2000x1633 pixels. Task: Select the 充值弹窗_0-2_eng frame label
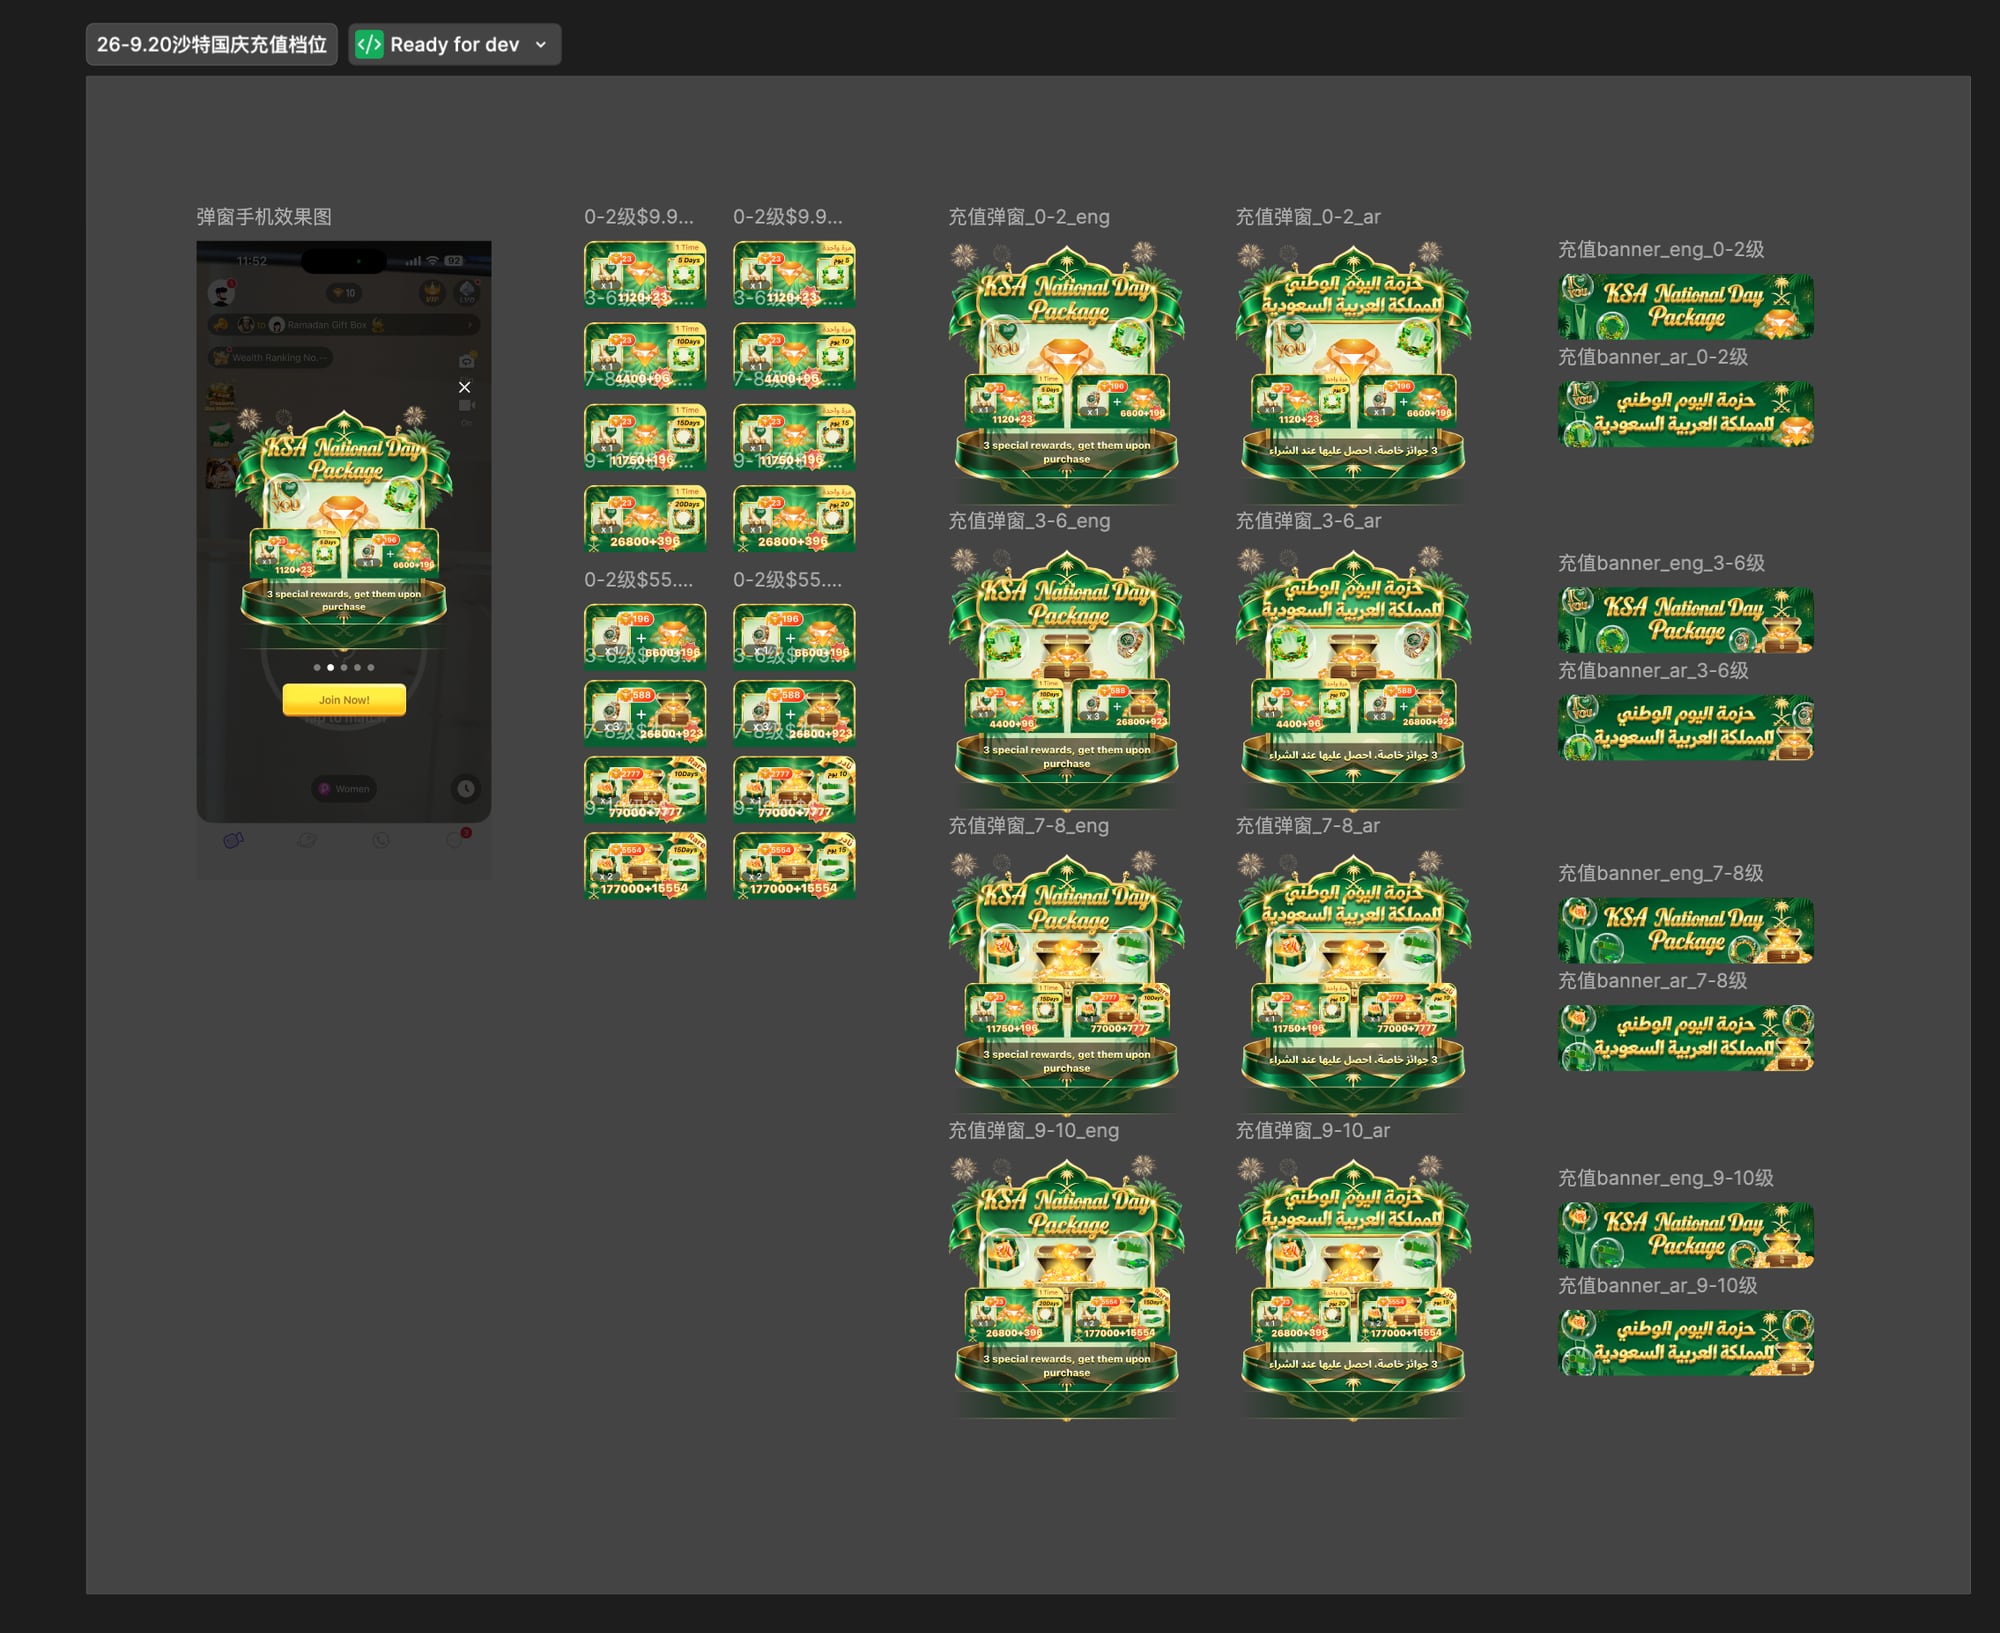1029,217
